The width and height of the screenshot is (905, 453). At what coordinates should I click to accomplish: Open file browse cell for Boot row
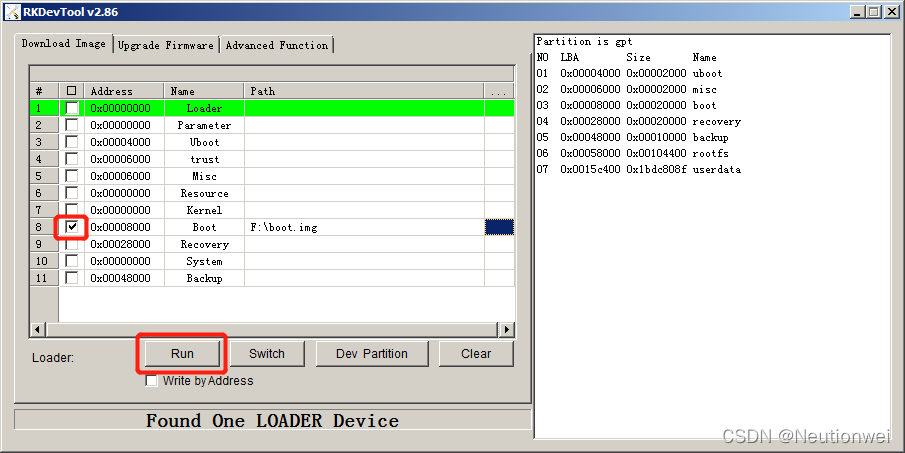coord(499,227)
